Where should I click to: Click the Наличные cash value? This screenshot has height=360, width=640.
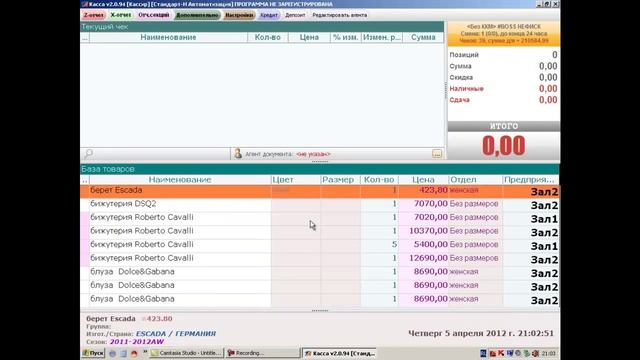click(x=548, y=89)
